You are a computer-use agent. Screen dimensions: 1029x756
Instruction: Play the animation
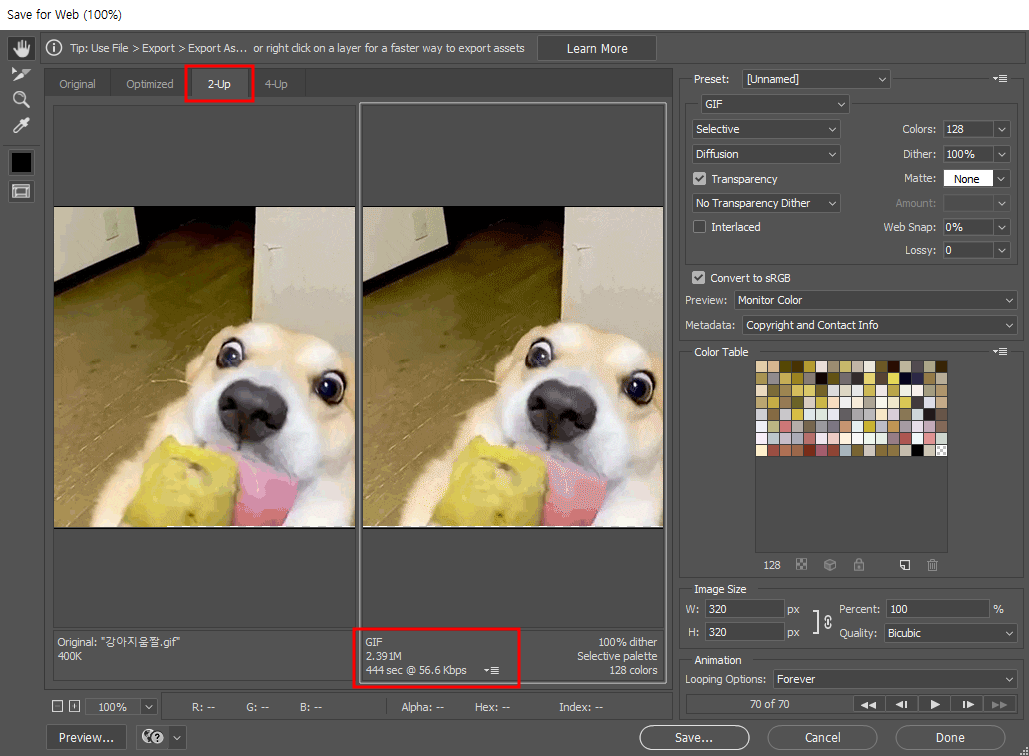pos(934,704)
